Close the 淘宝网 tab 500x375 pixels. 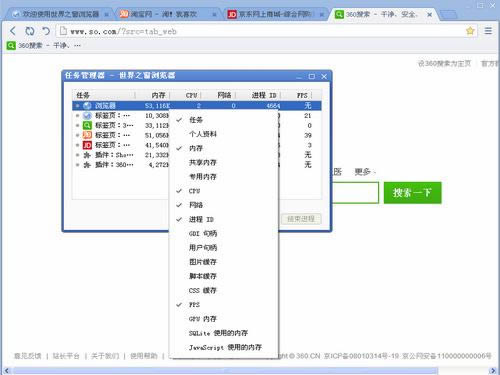click(x=214, y=14)
